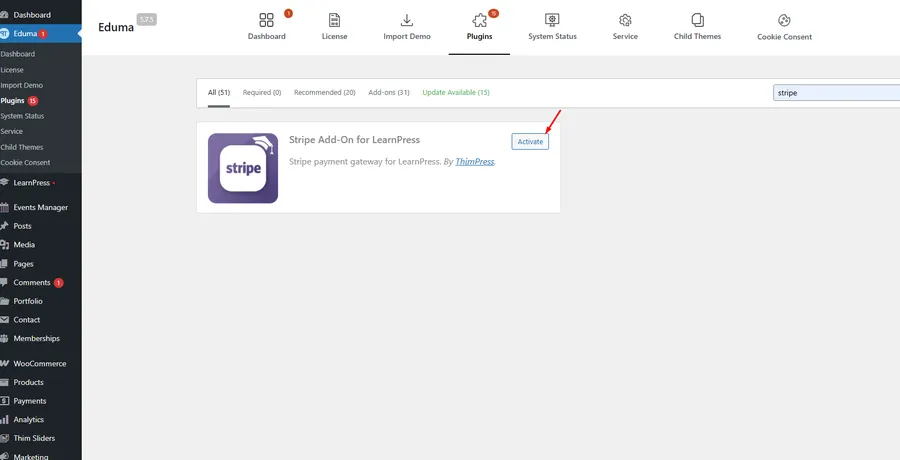Select the Import Demo download icon
Image resolution: width=900 pixels, height=460 pixels.
tap(407, 20)
